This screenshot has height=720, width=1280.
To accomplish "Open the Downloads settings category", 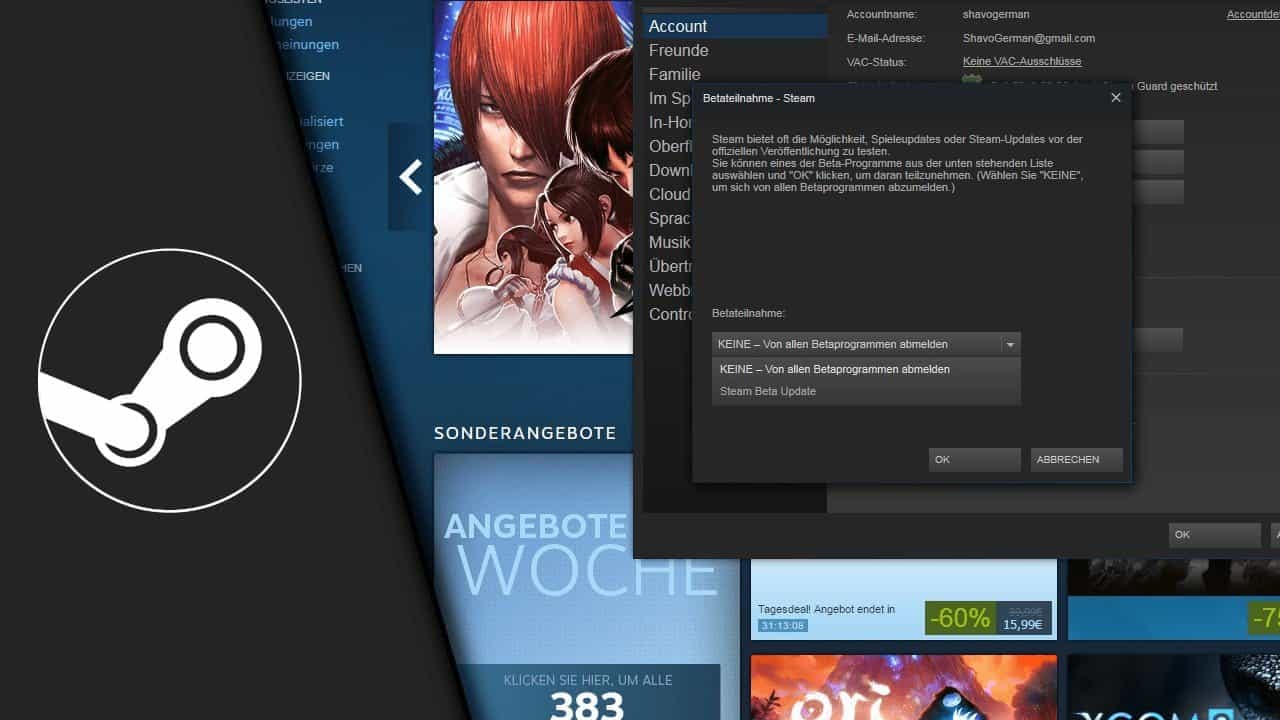I will tap(668, 170).
